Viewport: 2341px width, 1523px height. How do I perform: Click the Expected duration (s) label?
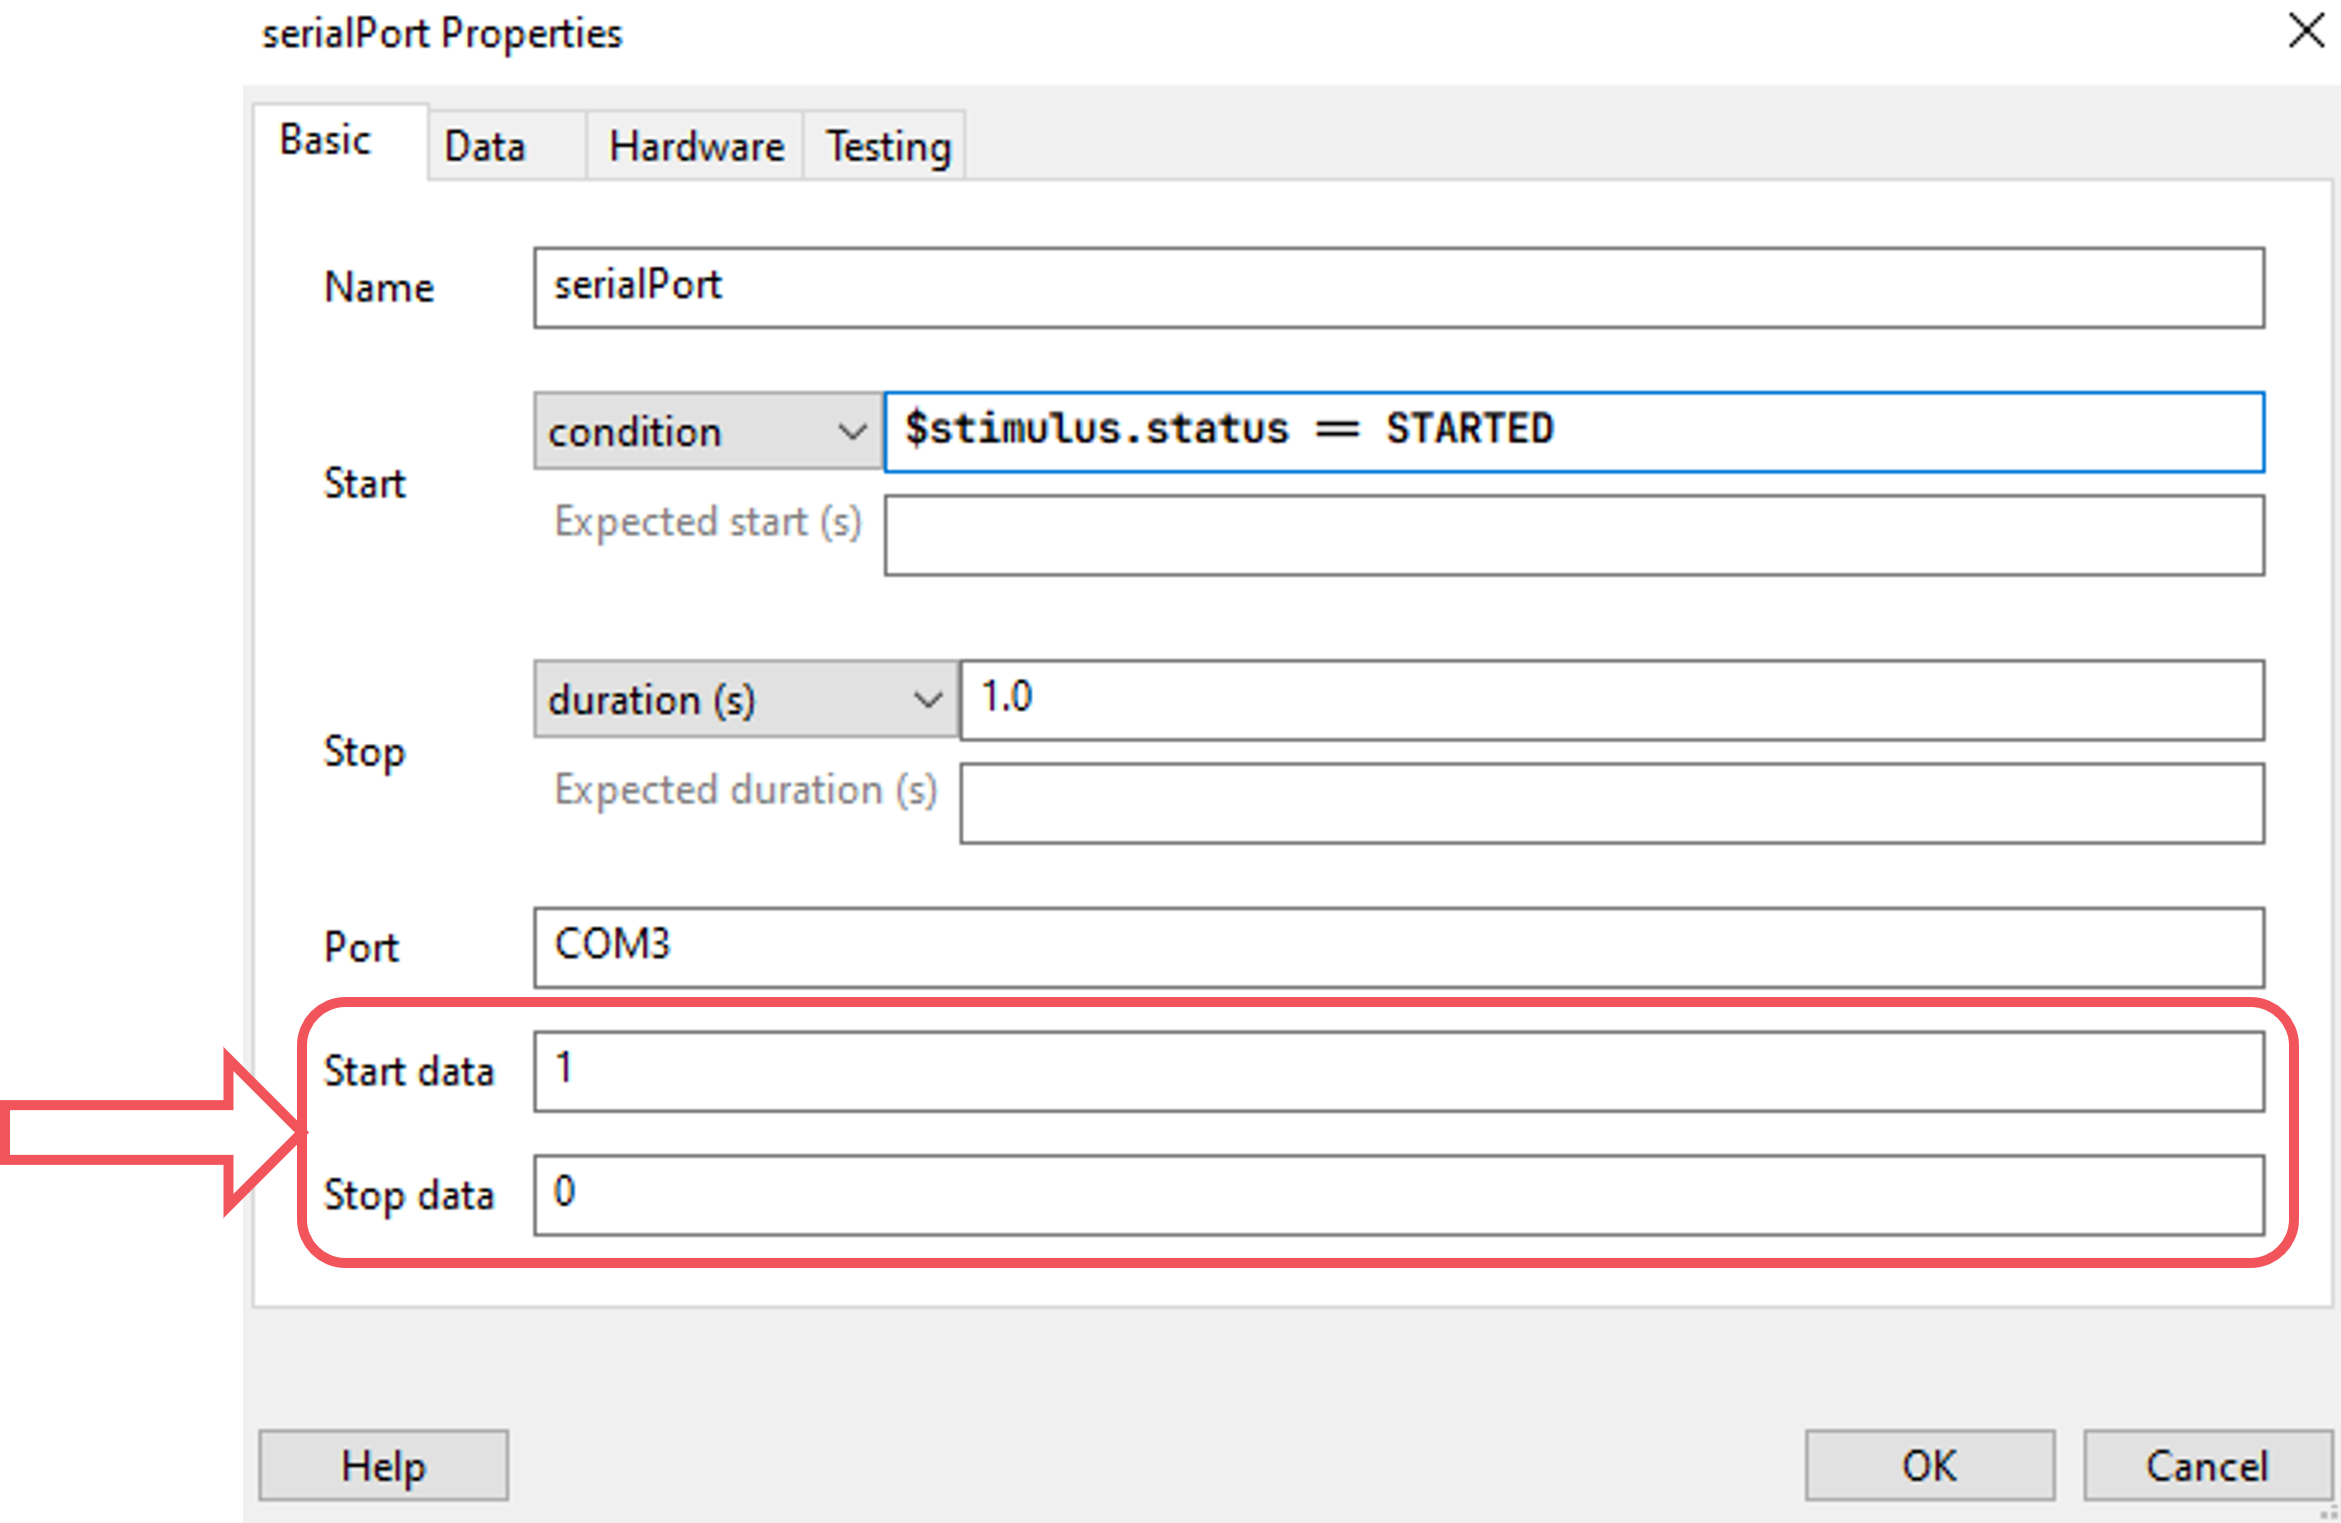746,791
